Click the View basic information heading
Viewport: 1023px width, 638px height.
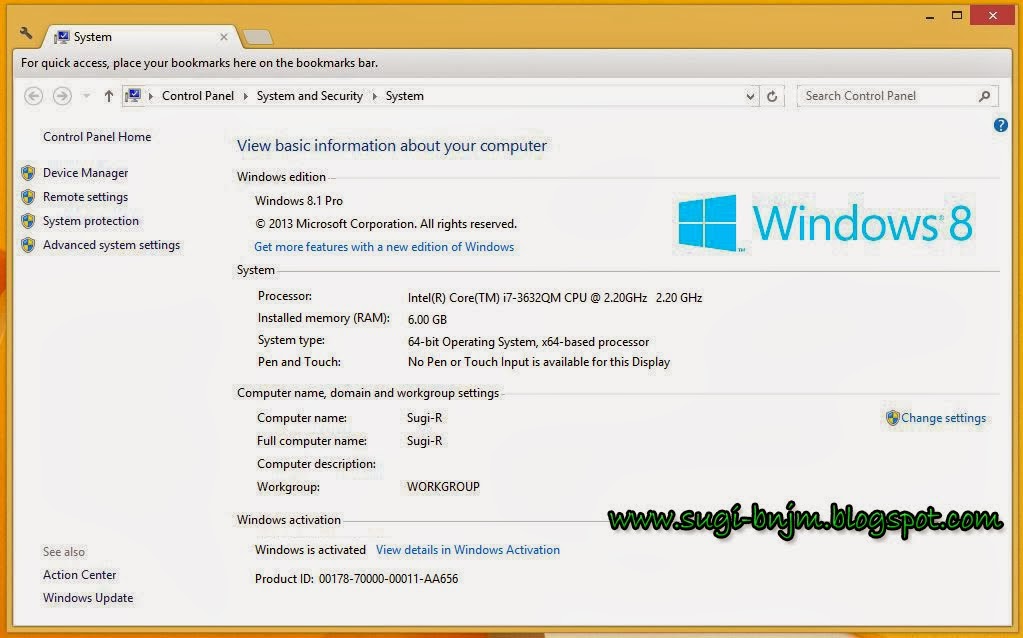[391, 145]
